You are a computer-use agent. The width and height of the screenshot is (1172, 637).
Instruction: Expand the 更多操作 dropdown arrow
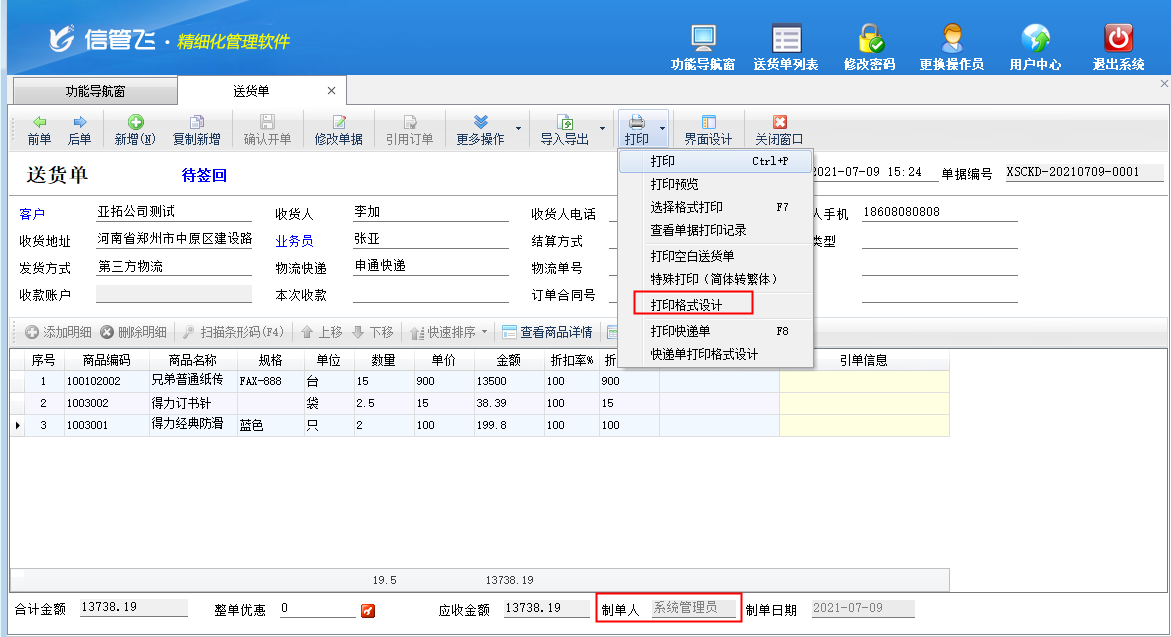click(518, 129)
